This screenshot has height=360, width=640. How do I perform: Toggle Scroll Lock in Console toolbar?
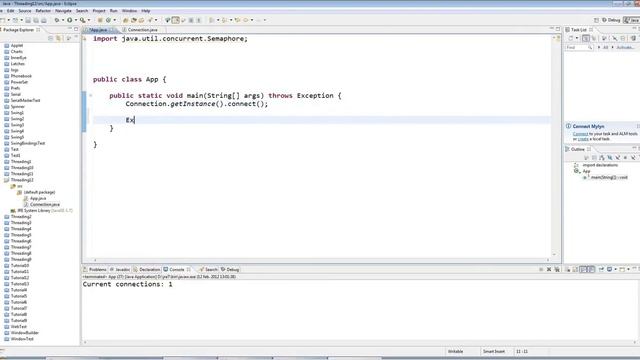click(576, 269)
